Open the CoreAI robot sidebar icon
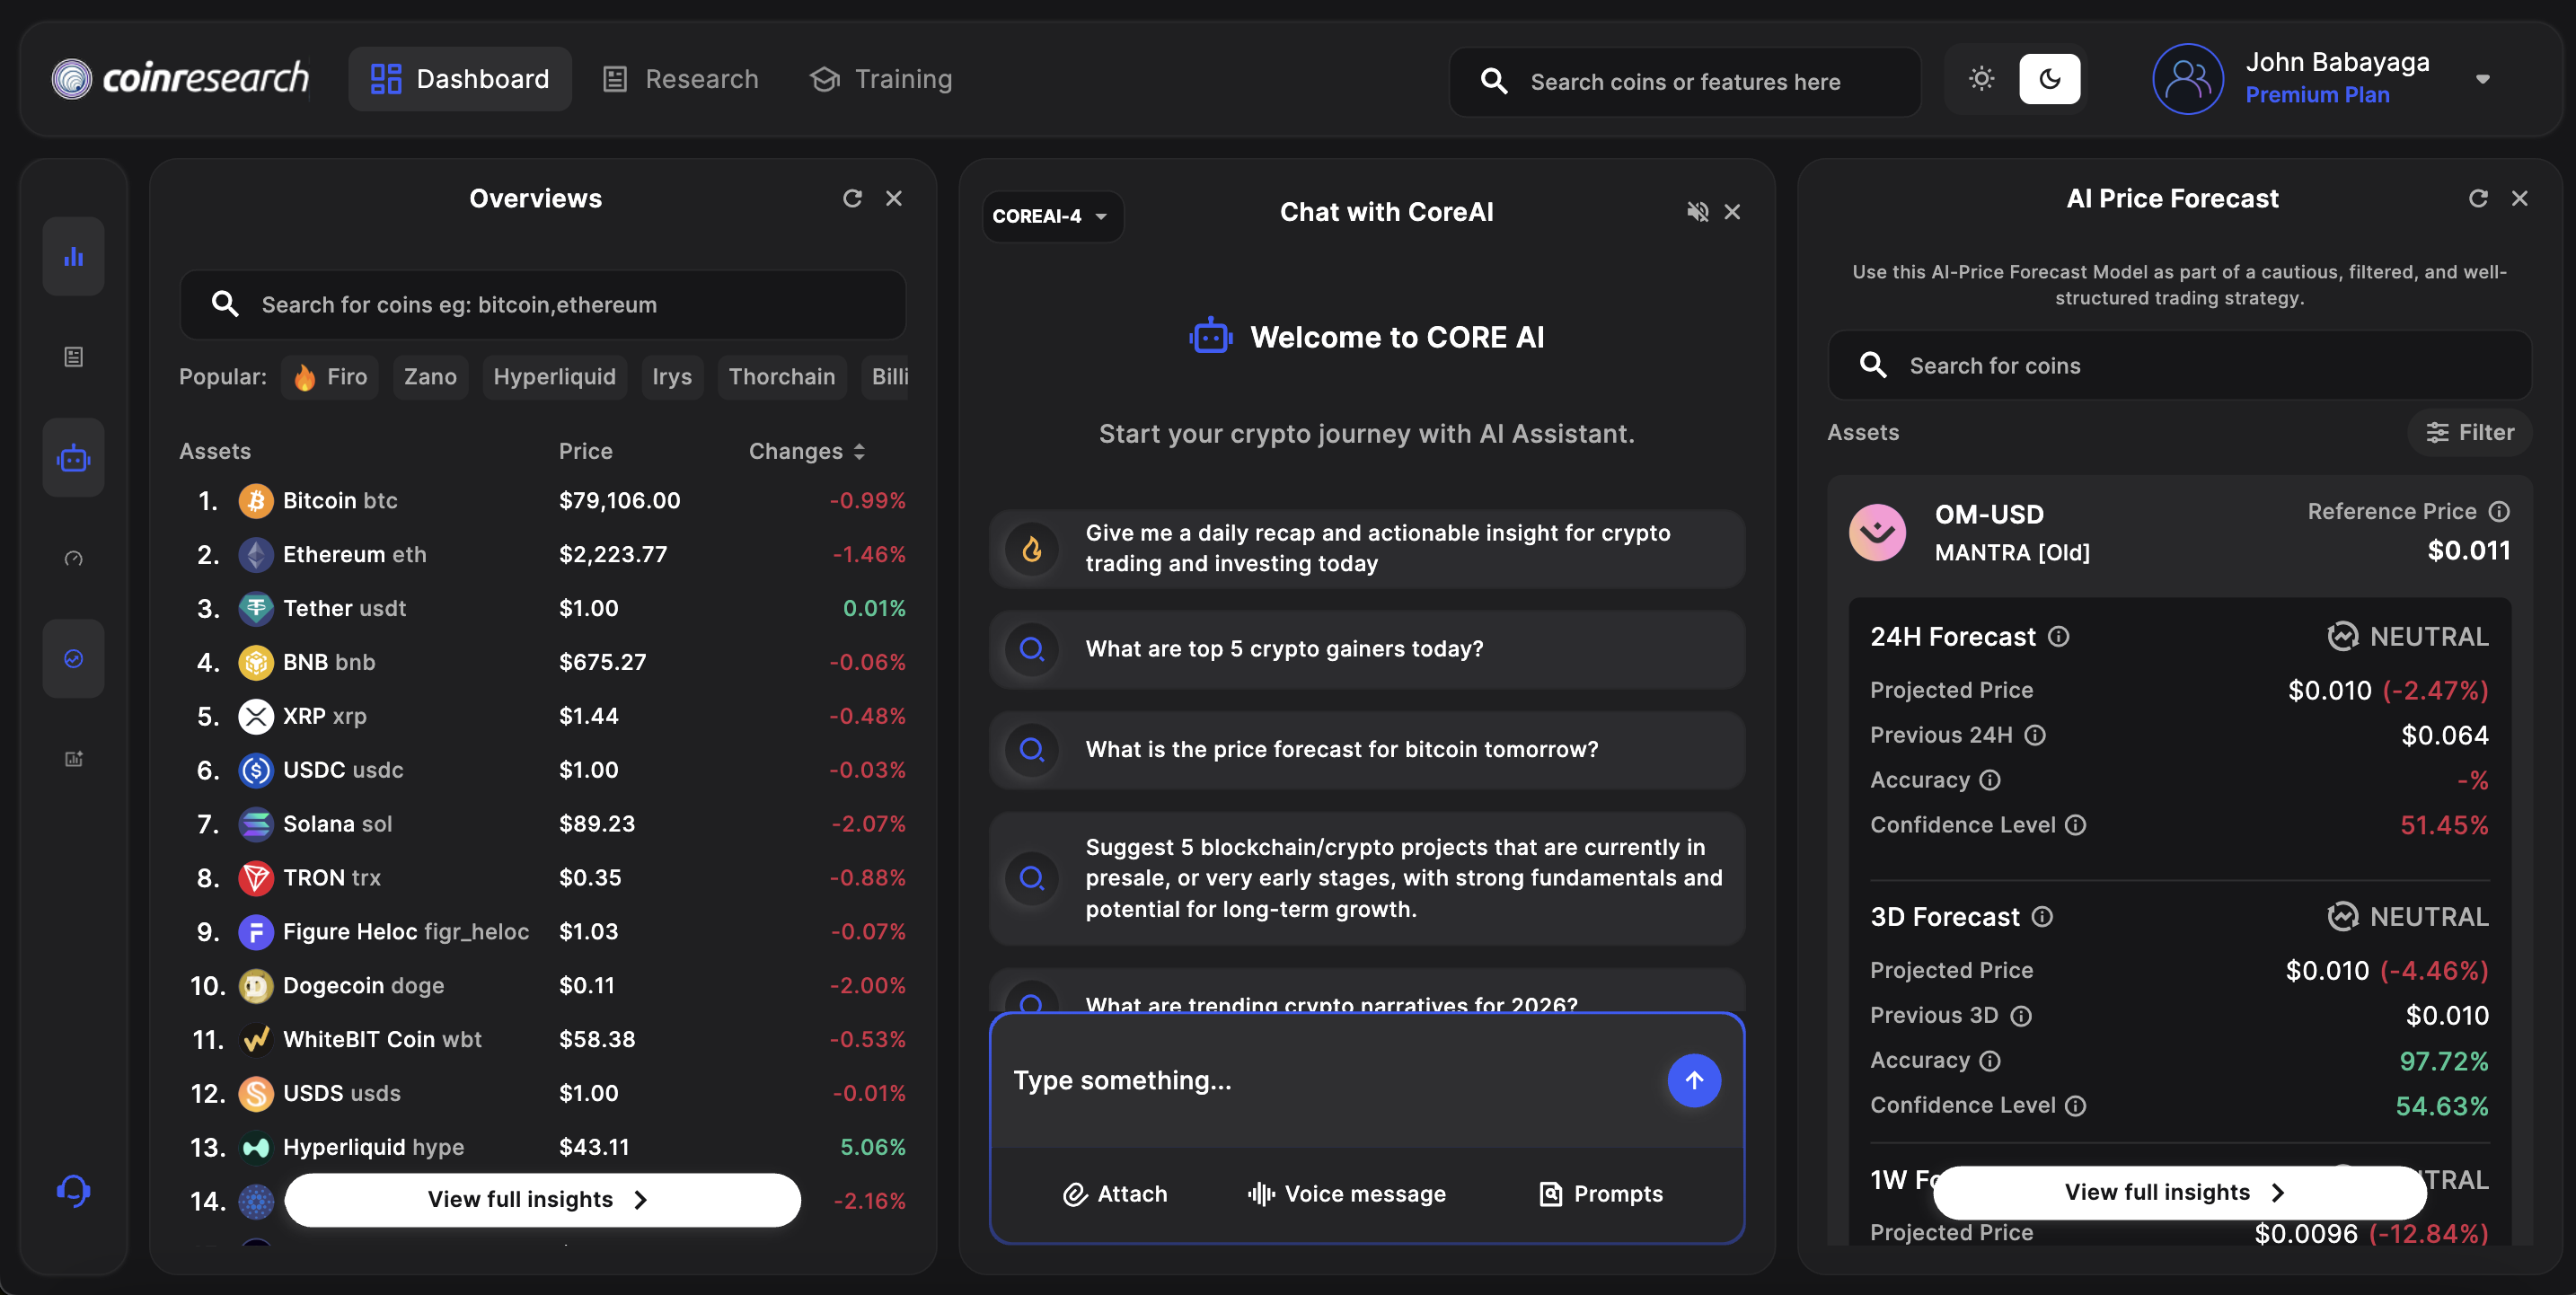Viewport: 2576px width, 1295px height. pyautogui.click(x=73, y=458)
